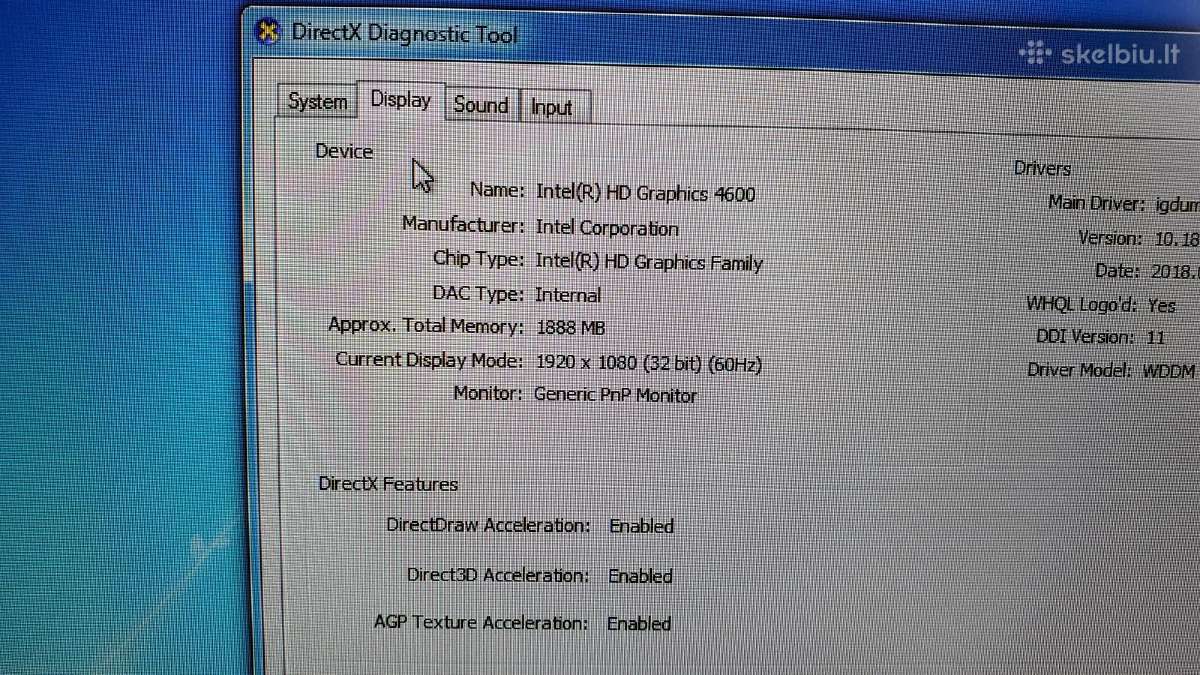Screen dimensions: 1200x675
Task: Select the 'Intel Corporation' manufacturer value
Action: (x=607, y=228)
